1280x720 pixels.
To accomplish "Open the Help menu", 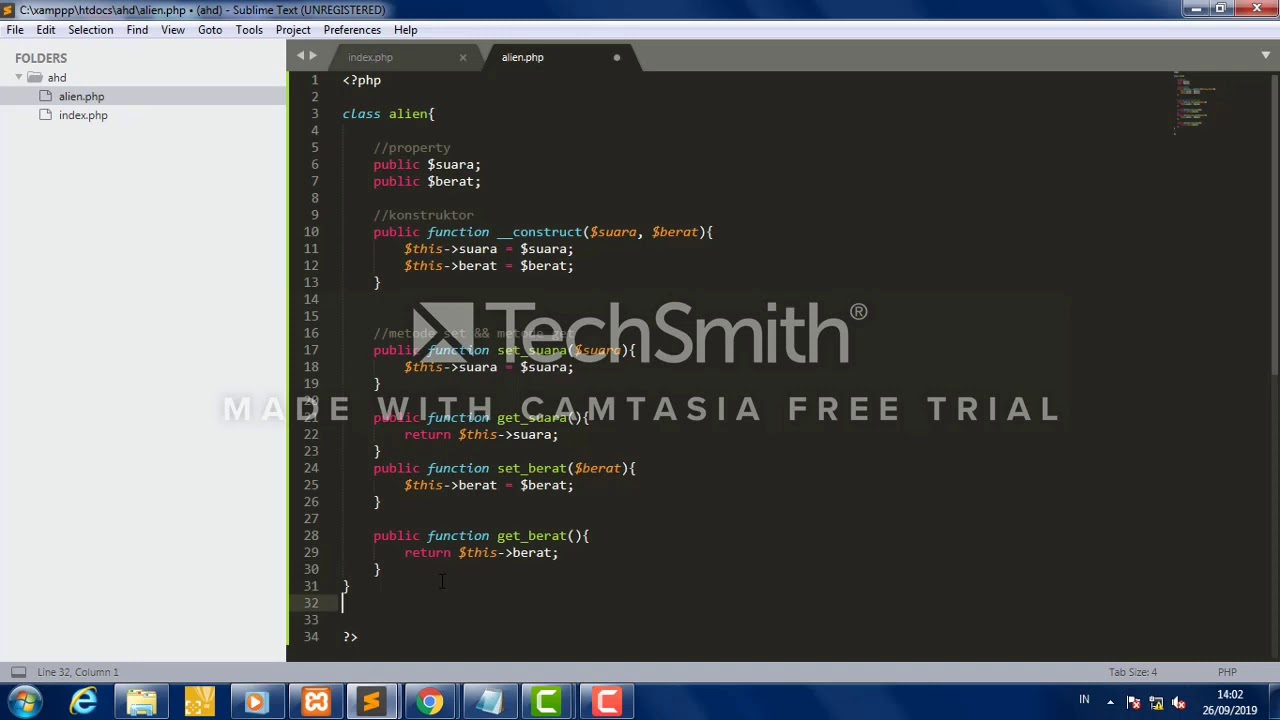I will 405,30.
